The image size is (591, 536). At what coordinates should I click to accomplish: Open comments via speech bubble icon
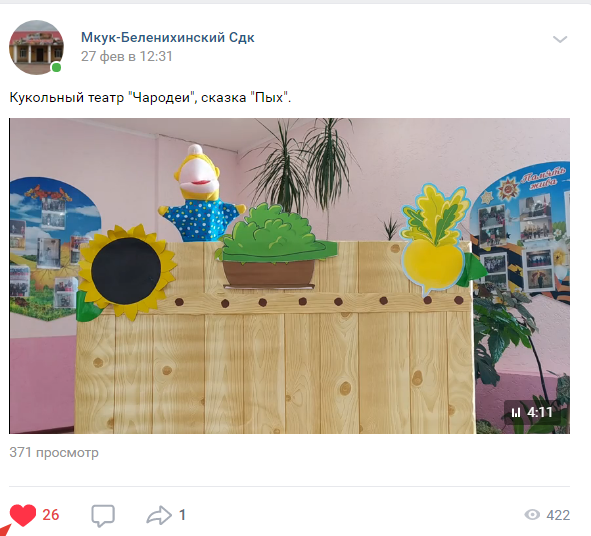(103, 515)
